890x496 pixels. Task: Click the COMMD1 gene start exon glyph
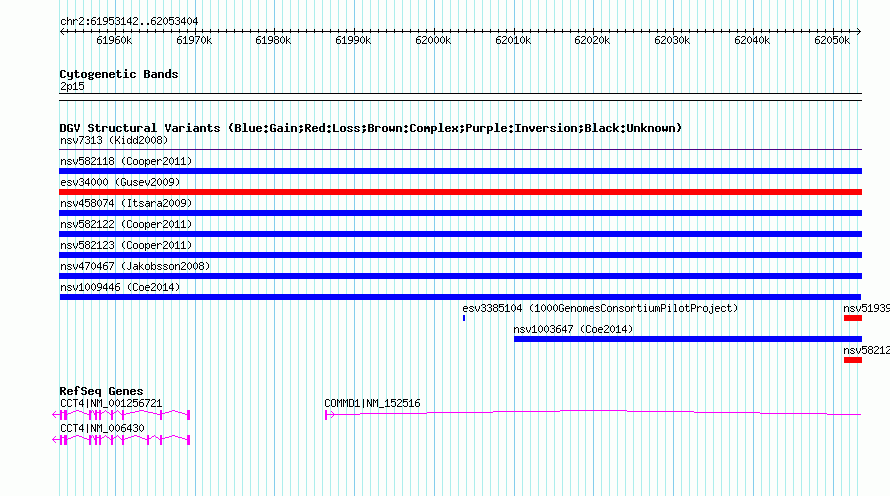pos(329,415)
